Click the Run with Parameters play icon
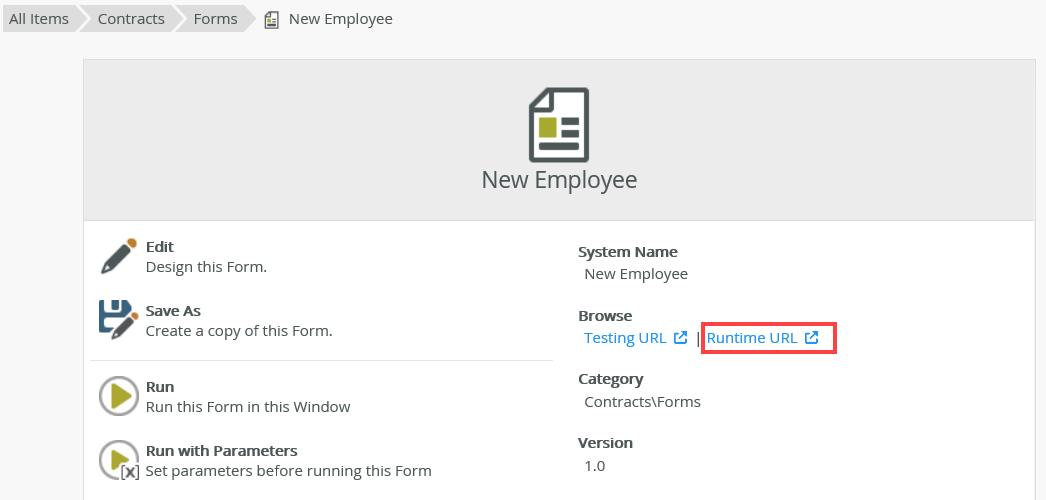 tap(119, 460)
